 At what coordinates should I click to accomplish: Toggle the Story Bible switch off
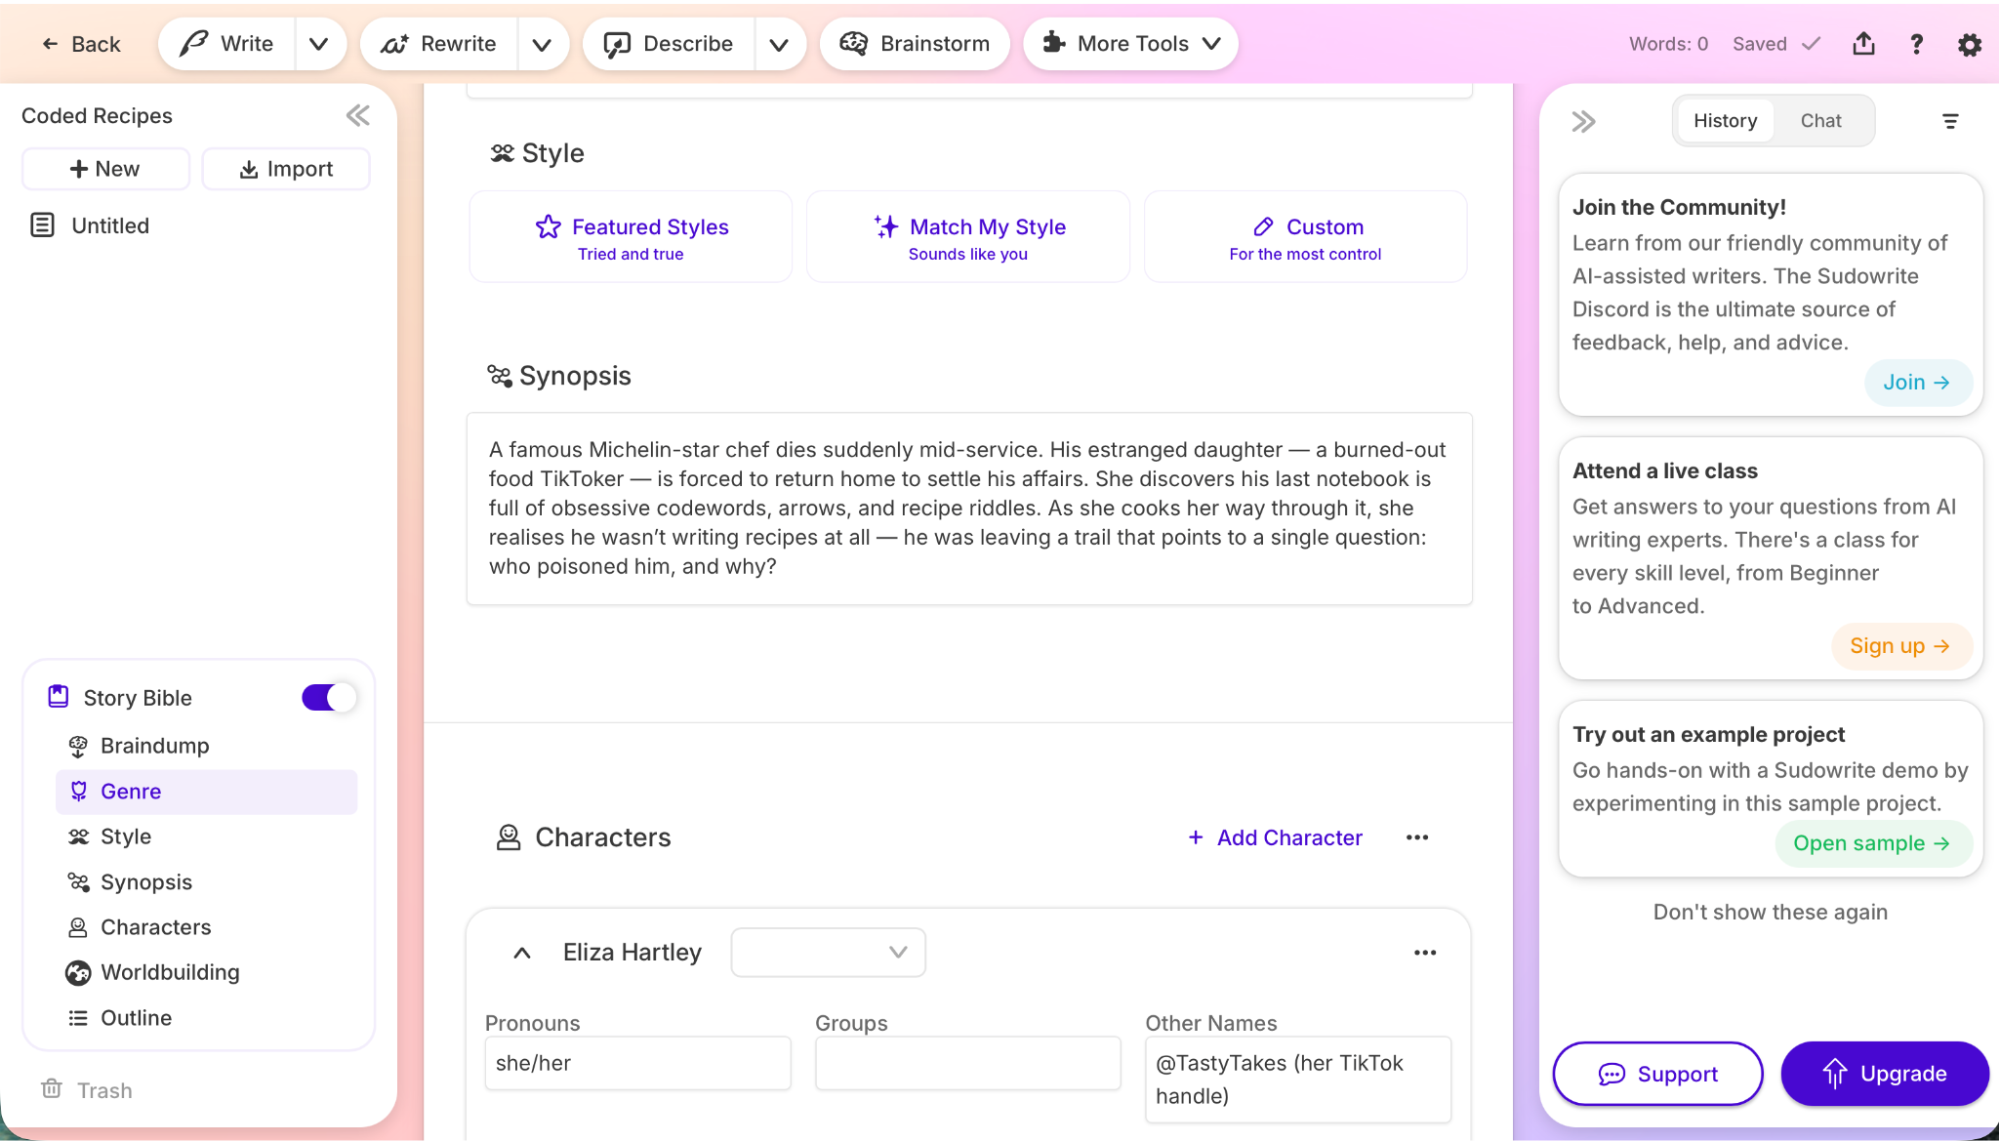tap(328, 697)
